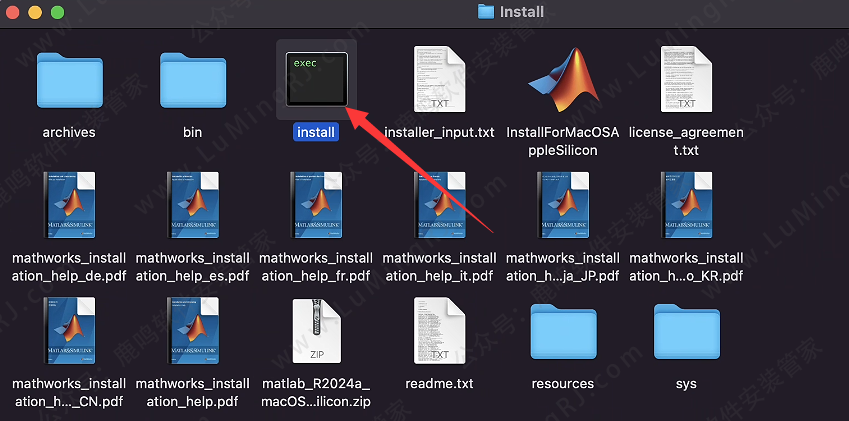Screen dimensions: 849x421
Task: Select mathworks_installation_help.pdf icon
Action: [193, 332]
